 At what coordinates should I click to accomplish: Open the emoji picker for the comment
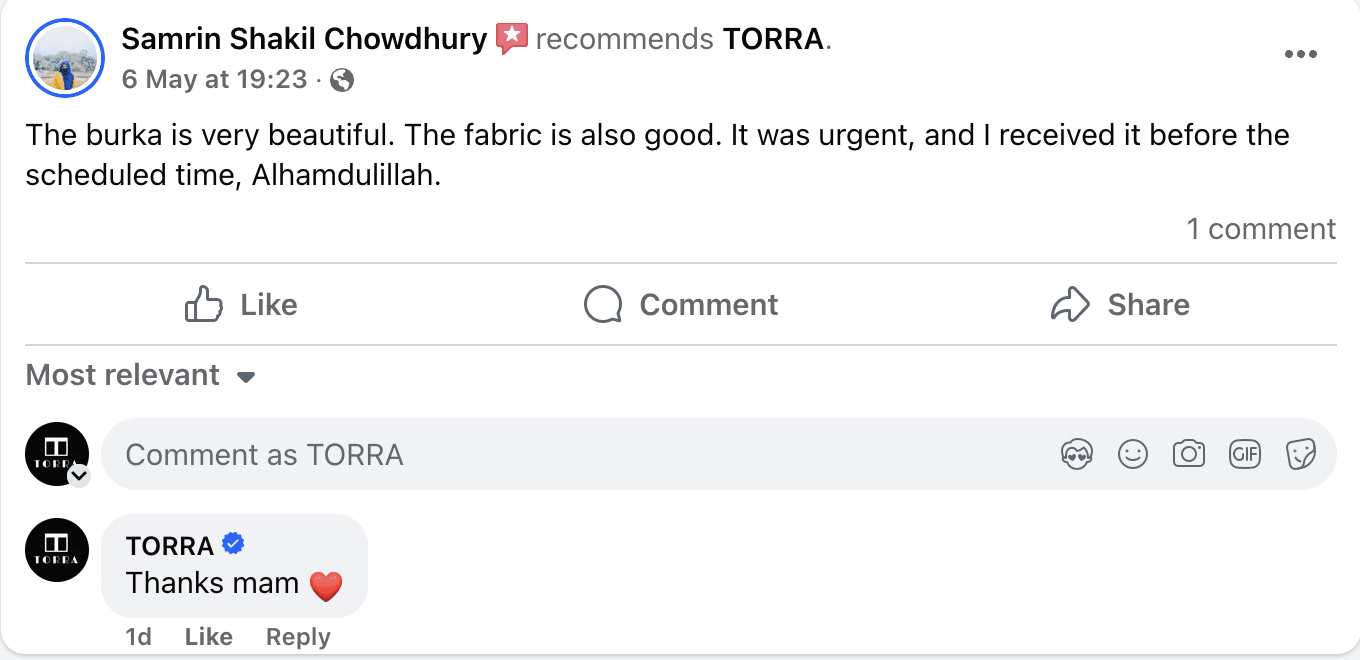click(1133, 454)
